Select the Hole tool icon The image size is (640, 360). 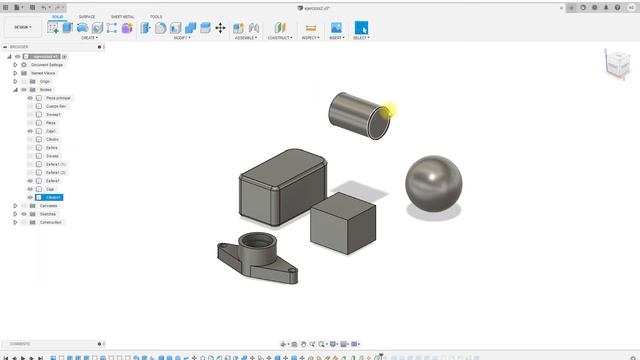(97, 28)
